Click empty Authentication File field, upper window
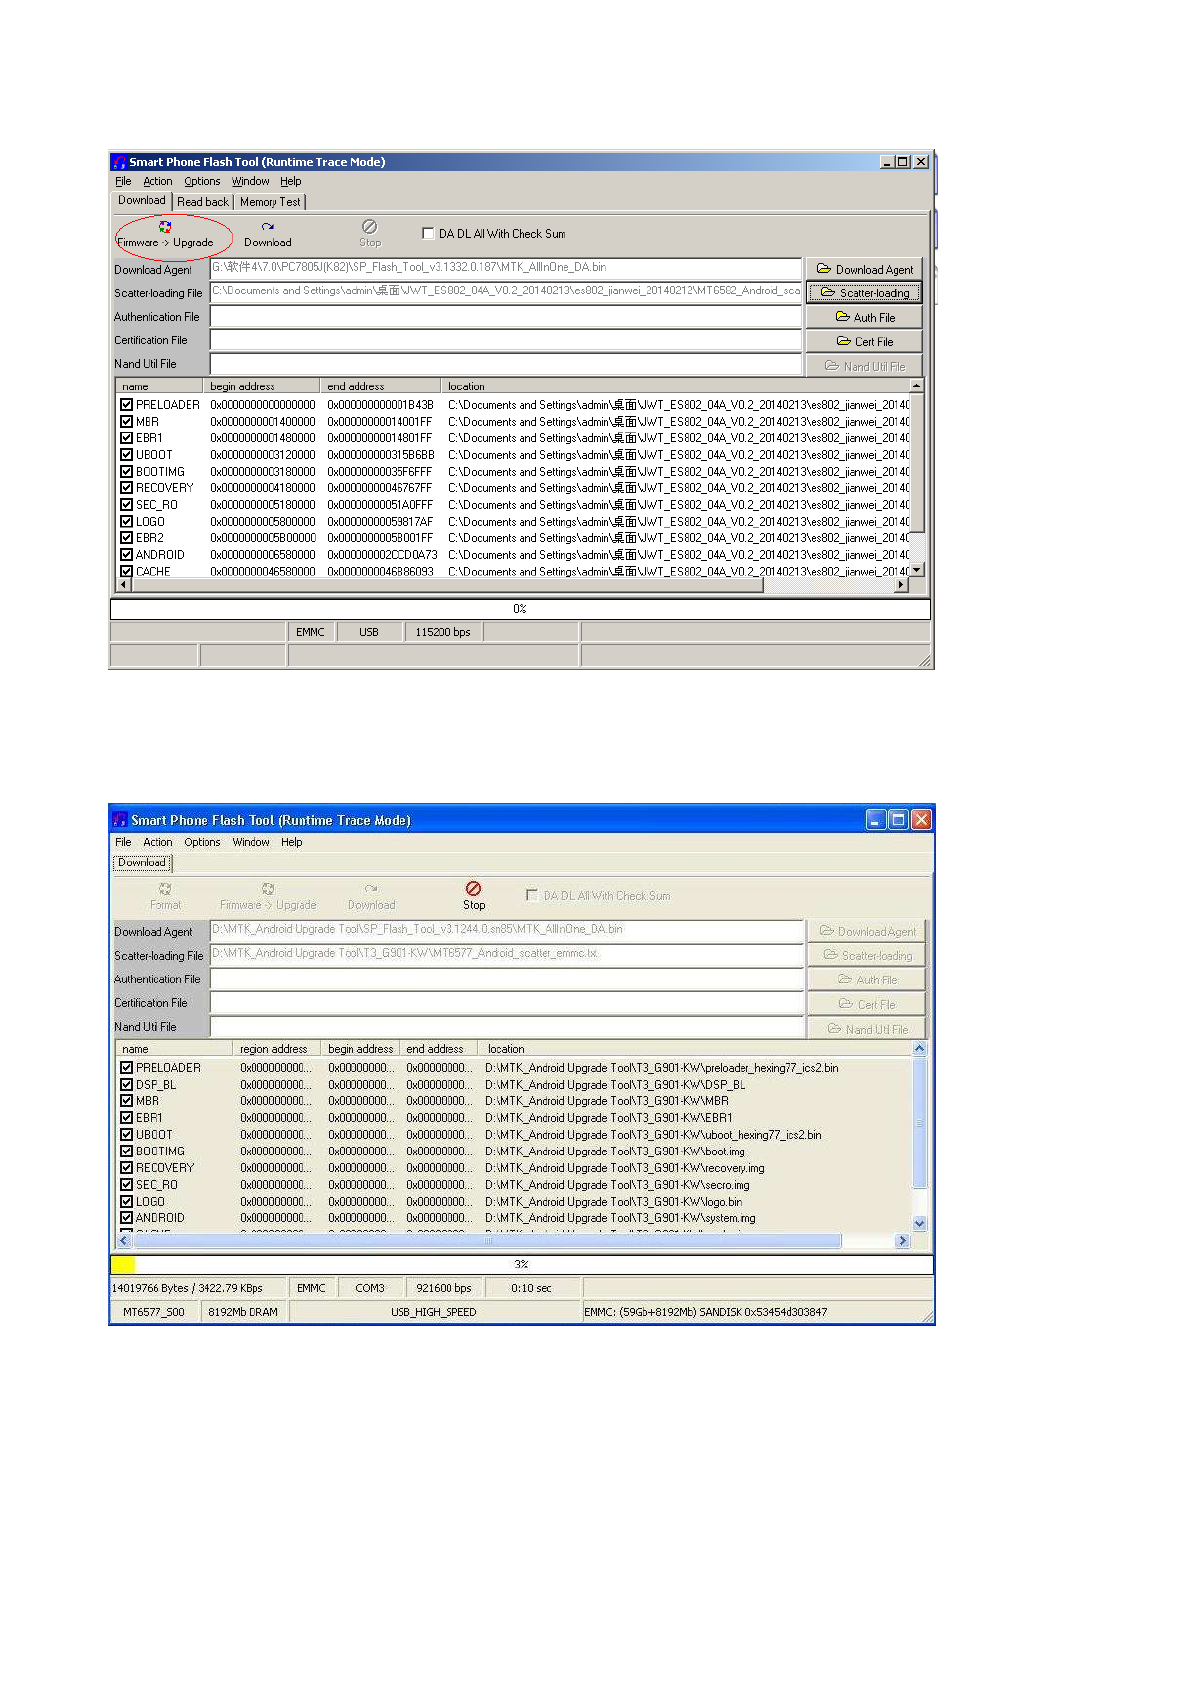Viewport: 1191px width, 1684px height. pos(506,316)
